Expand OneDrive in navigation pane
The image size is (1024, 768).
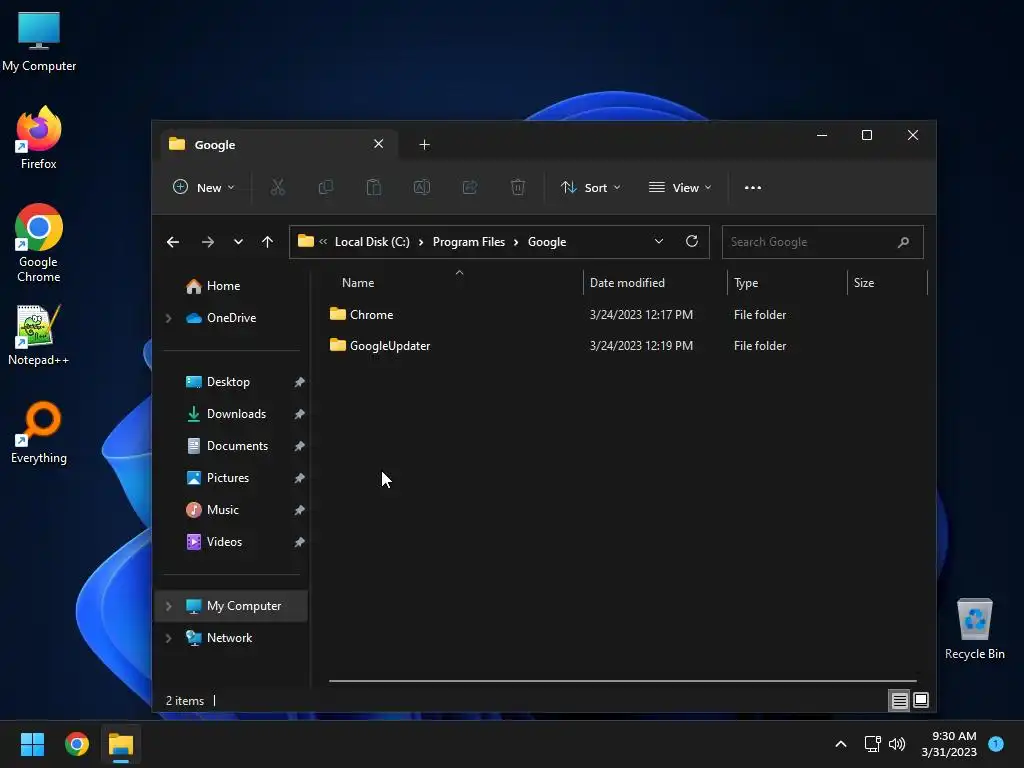click(x=168, y=318)
